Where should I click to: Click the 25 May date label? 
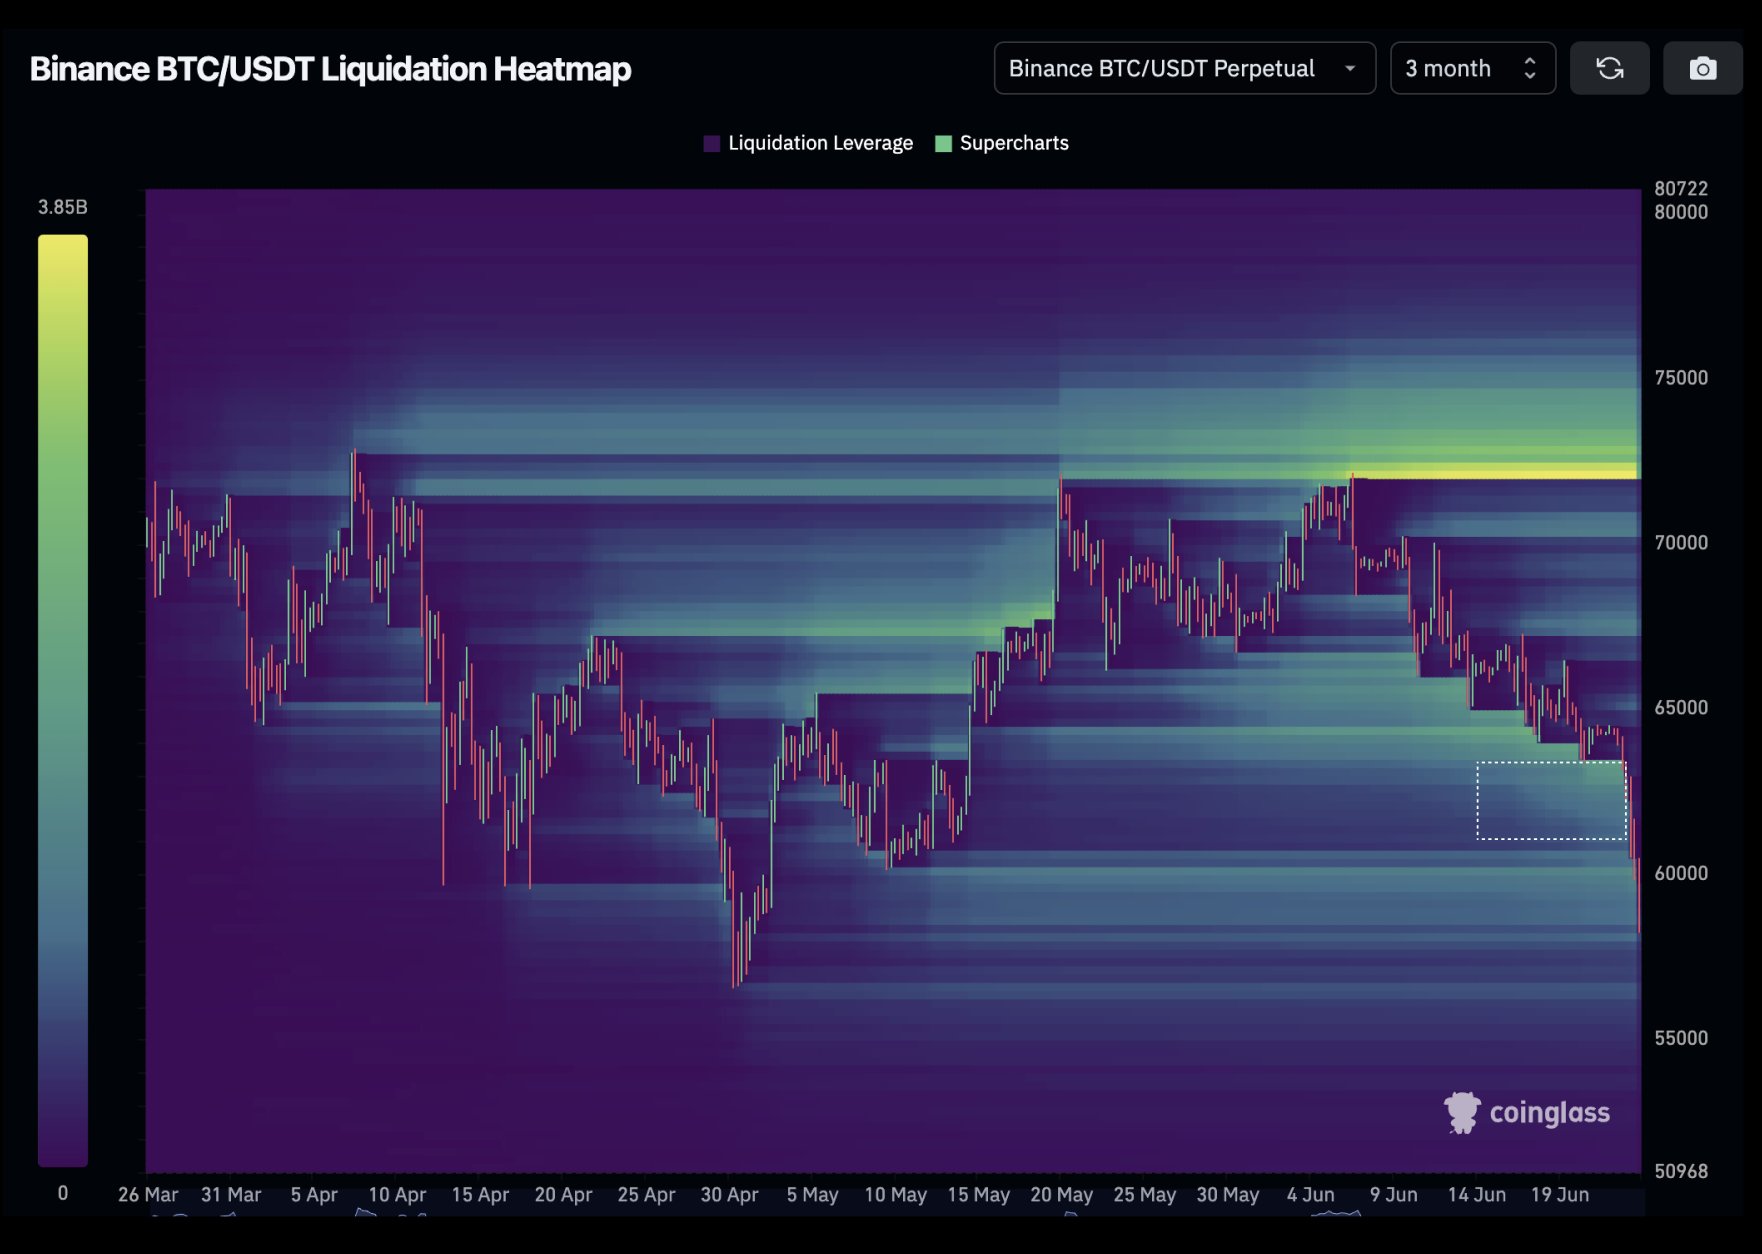click(x=1144, y=1194)
